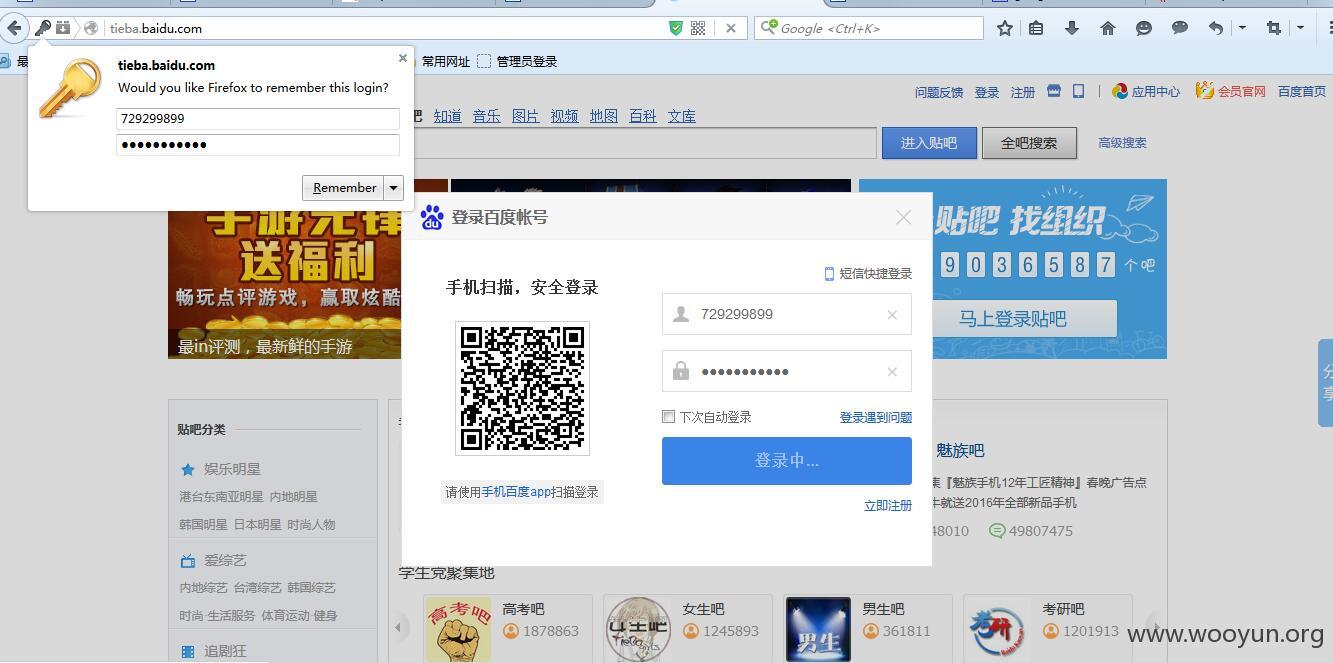This screenshot has width=1333, height=663.
Task: Click the smiley face toolbar icon
Action: 1144,28
